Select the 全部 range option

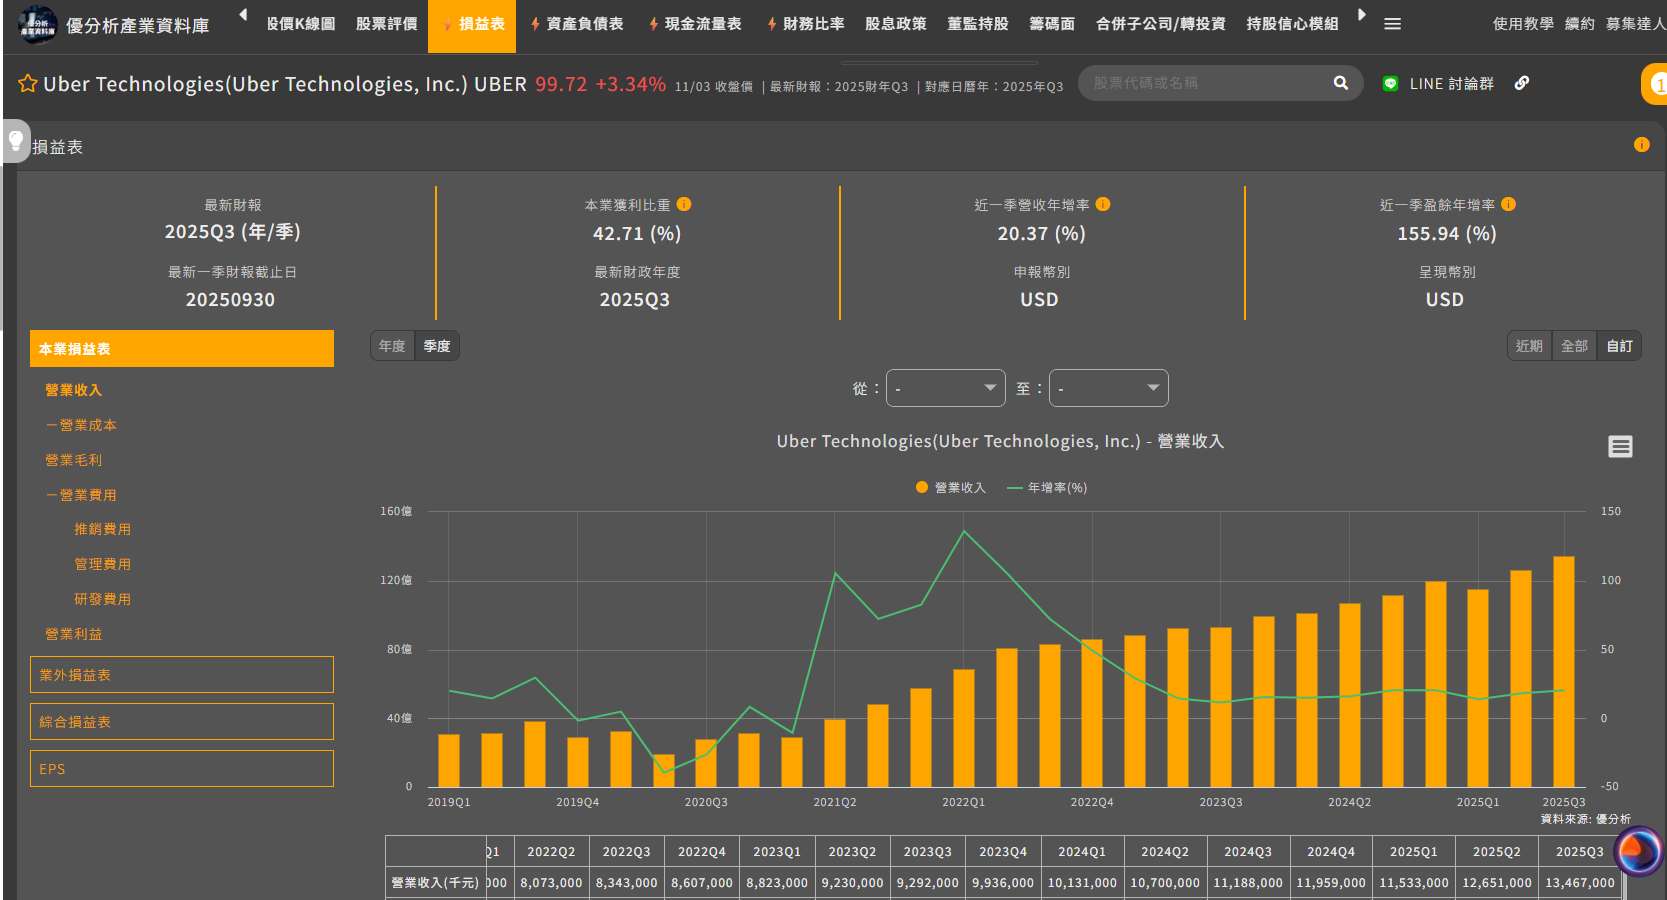tap(1574, 346)
